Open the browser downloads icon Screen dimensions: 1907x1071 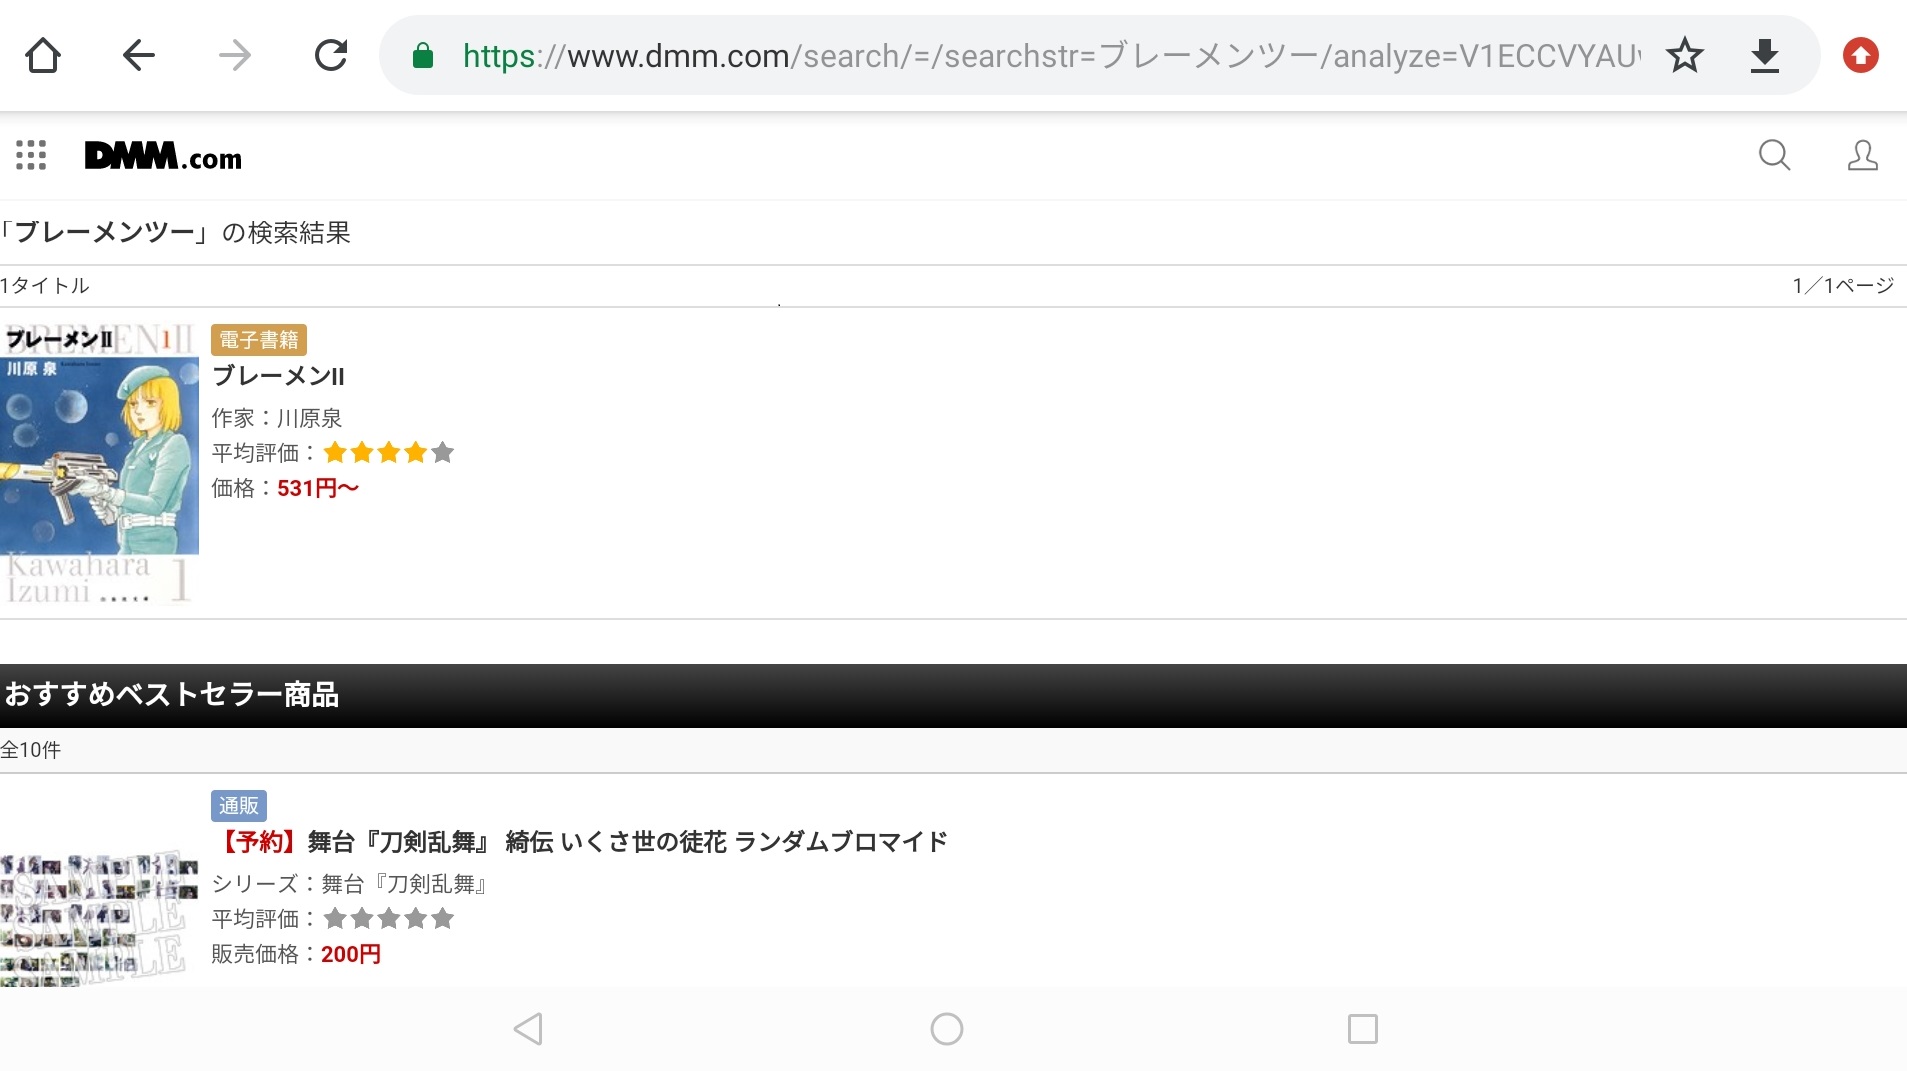tap(1765, 56)
